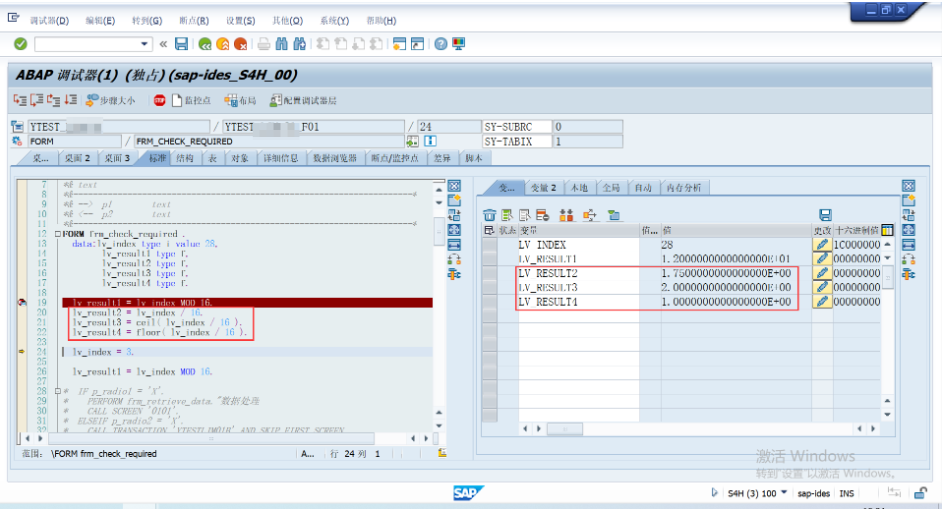The image size is (945, 509).
Task: Open the 调试器(D) menu
Action: click(49, 20)
